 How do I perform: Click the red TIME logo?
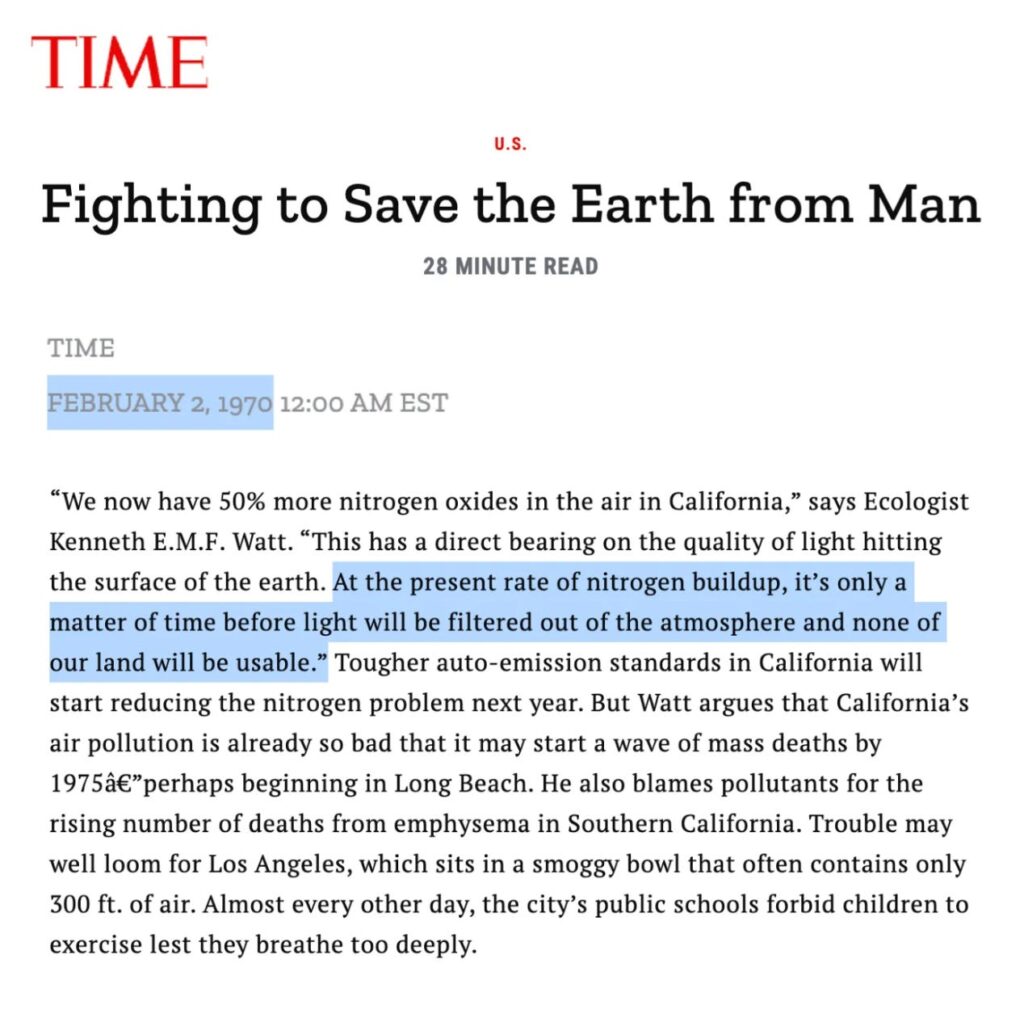(119, 62)
